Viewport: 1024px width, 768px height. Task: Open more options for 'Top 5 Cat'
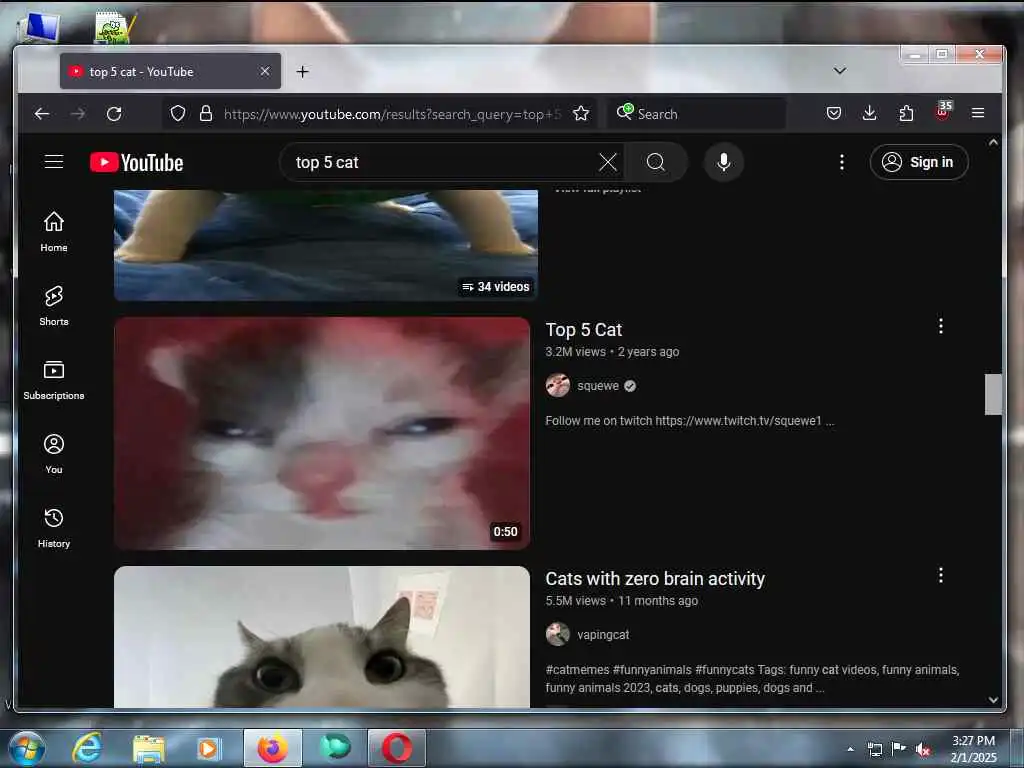click(x=940, y=326)
